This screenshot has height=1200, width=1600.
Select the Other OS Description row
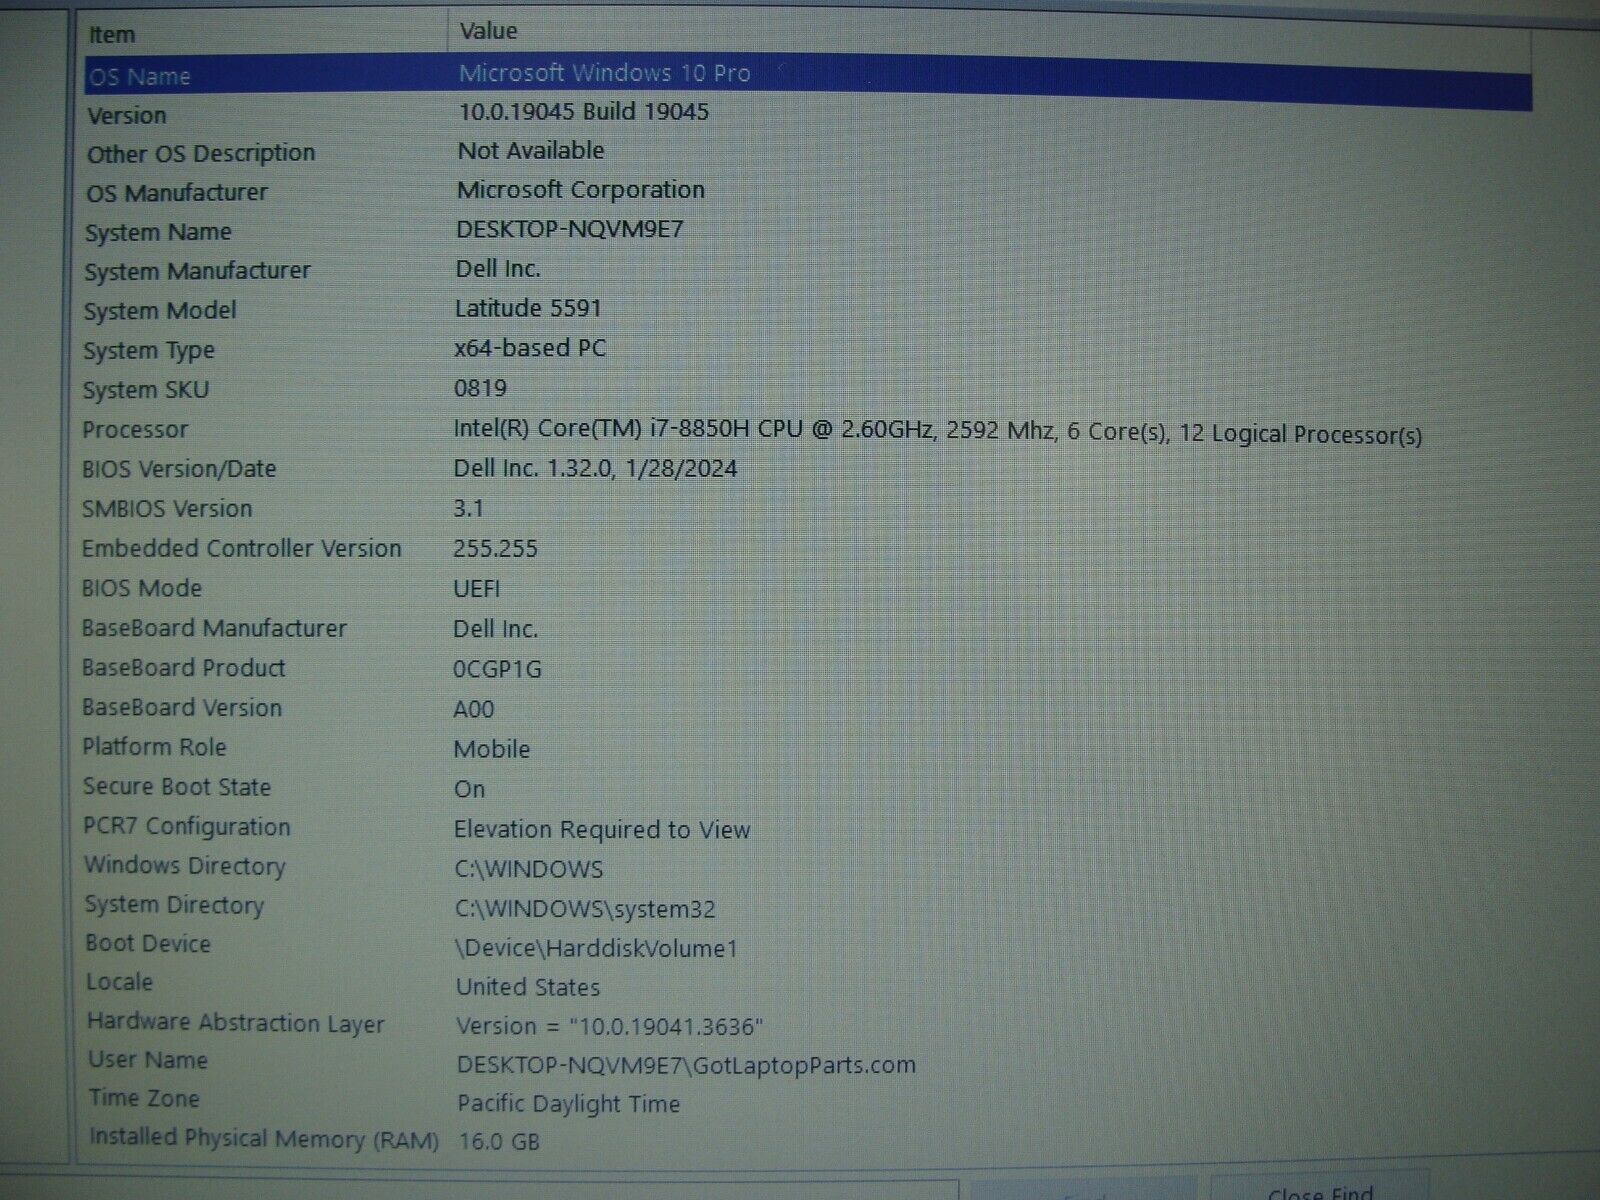pyautogui.click(x=201, y=154)
